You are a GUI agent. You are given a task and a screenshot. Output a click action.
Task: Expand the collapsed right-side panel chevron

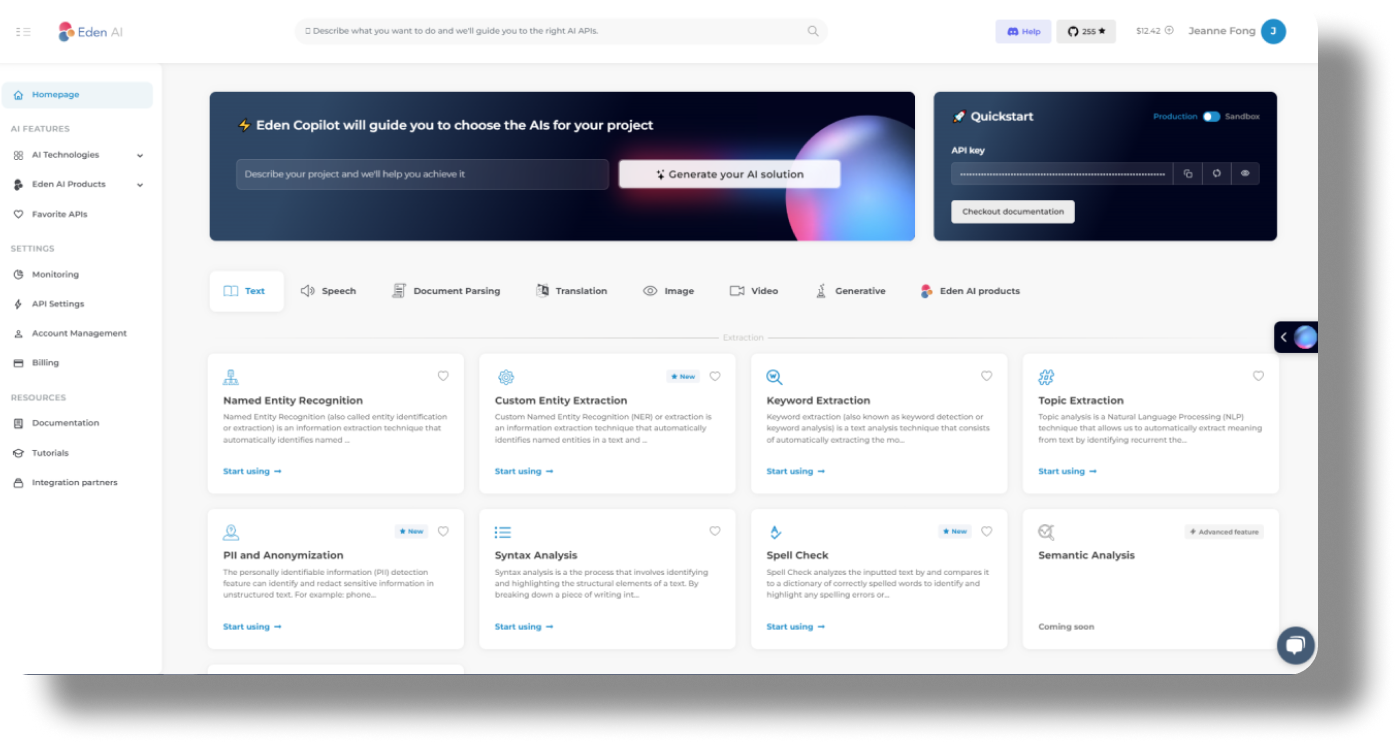point(1283,337)
